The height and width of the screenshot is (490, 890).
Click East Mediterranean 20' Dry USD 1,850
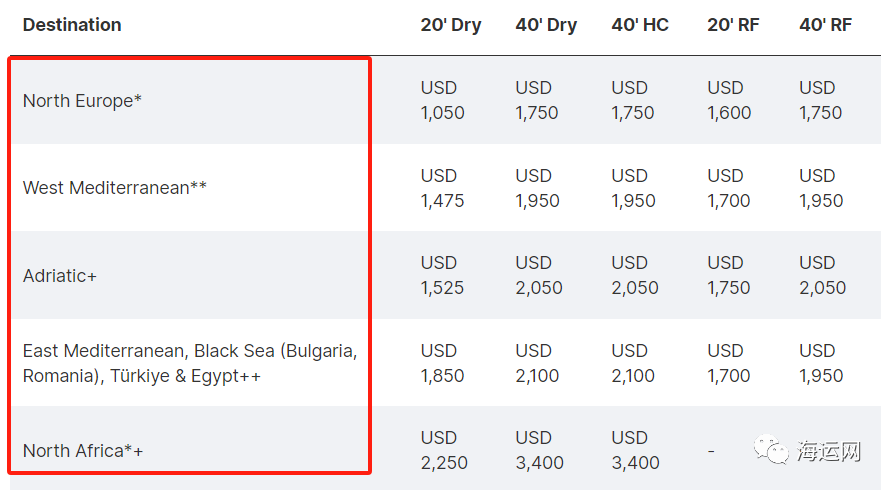[442, 363]
